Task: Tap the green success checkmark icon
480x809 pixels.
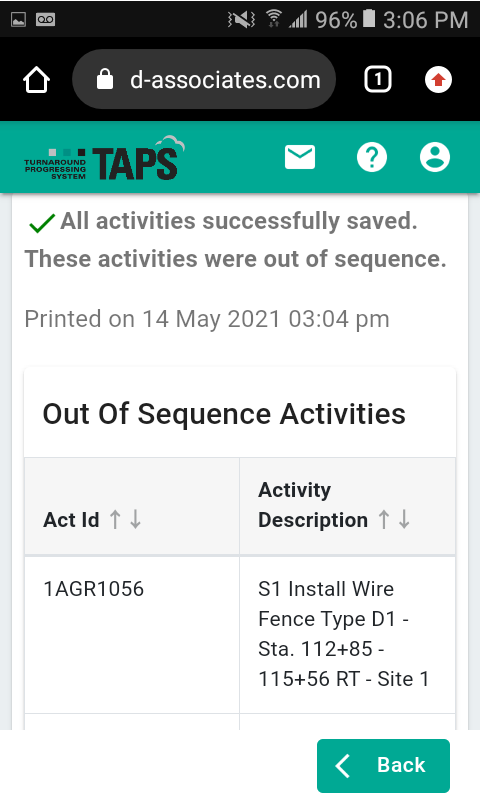Action: tap(41, 223)
